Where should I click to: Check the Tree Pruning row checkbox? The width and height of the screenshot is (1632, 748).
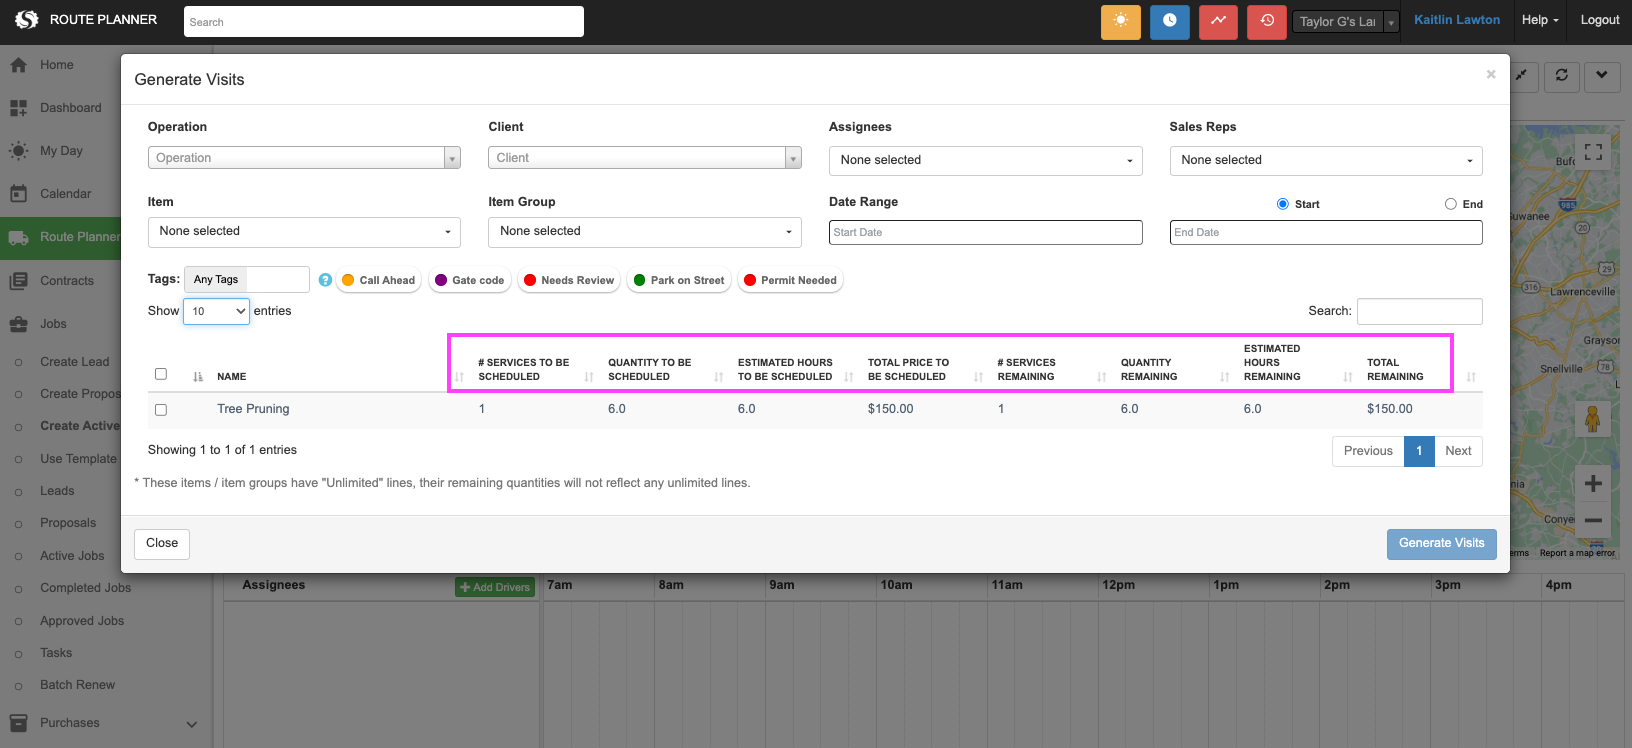point(161,410)
